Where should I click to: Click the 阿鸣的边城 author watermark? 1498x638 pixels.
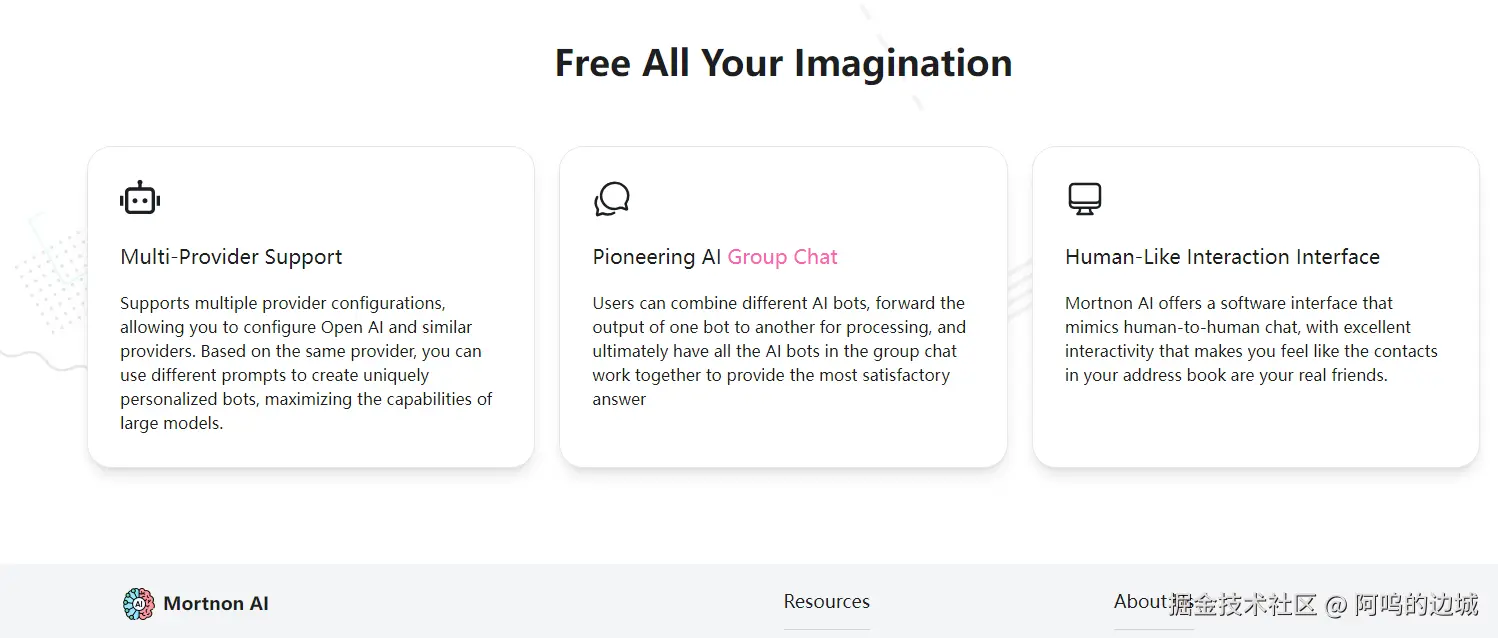[1415, 604]
